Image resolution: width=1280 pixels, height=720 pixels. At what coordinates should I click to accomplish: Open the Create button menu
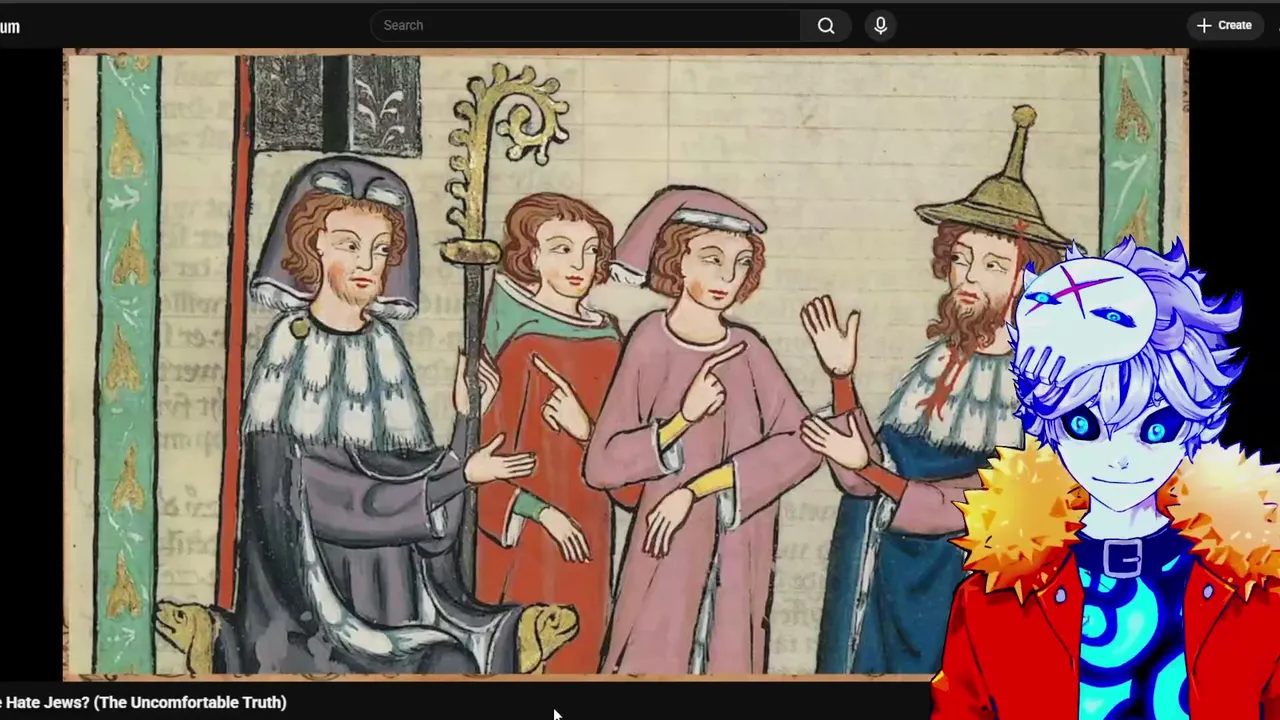click(x=1224, y=25)
